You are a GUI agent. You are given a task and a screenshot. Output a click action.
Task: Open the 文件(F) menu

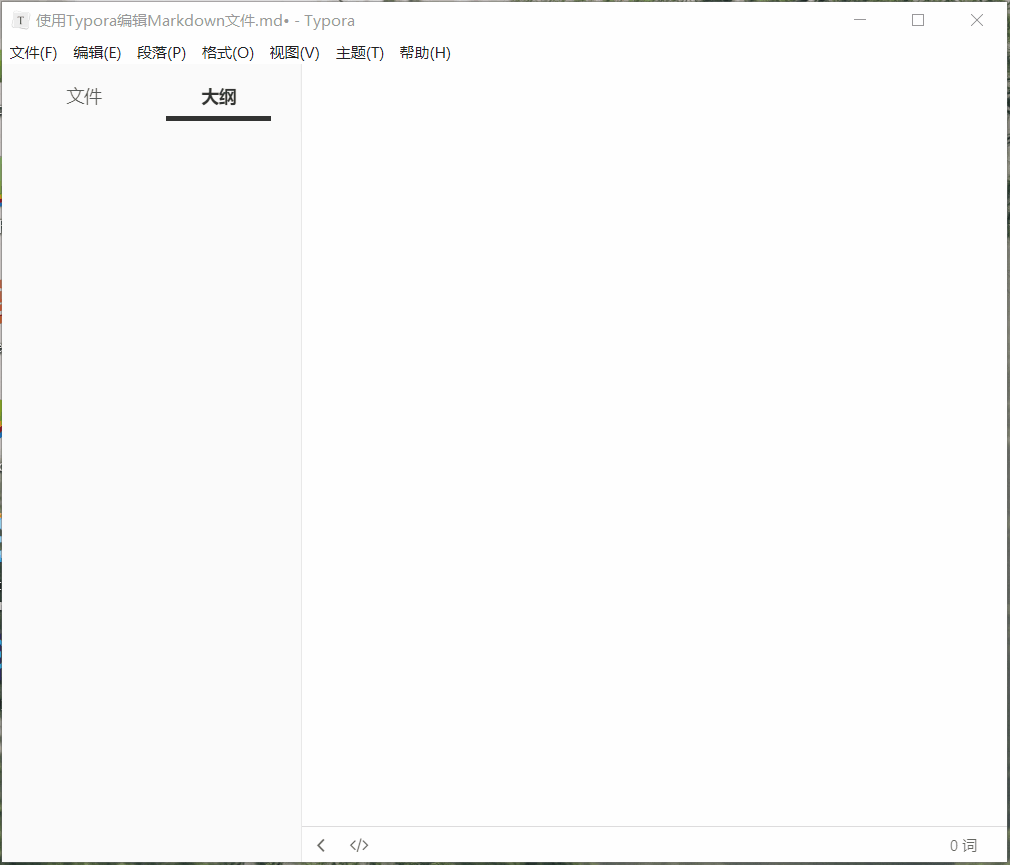[34, 53]
